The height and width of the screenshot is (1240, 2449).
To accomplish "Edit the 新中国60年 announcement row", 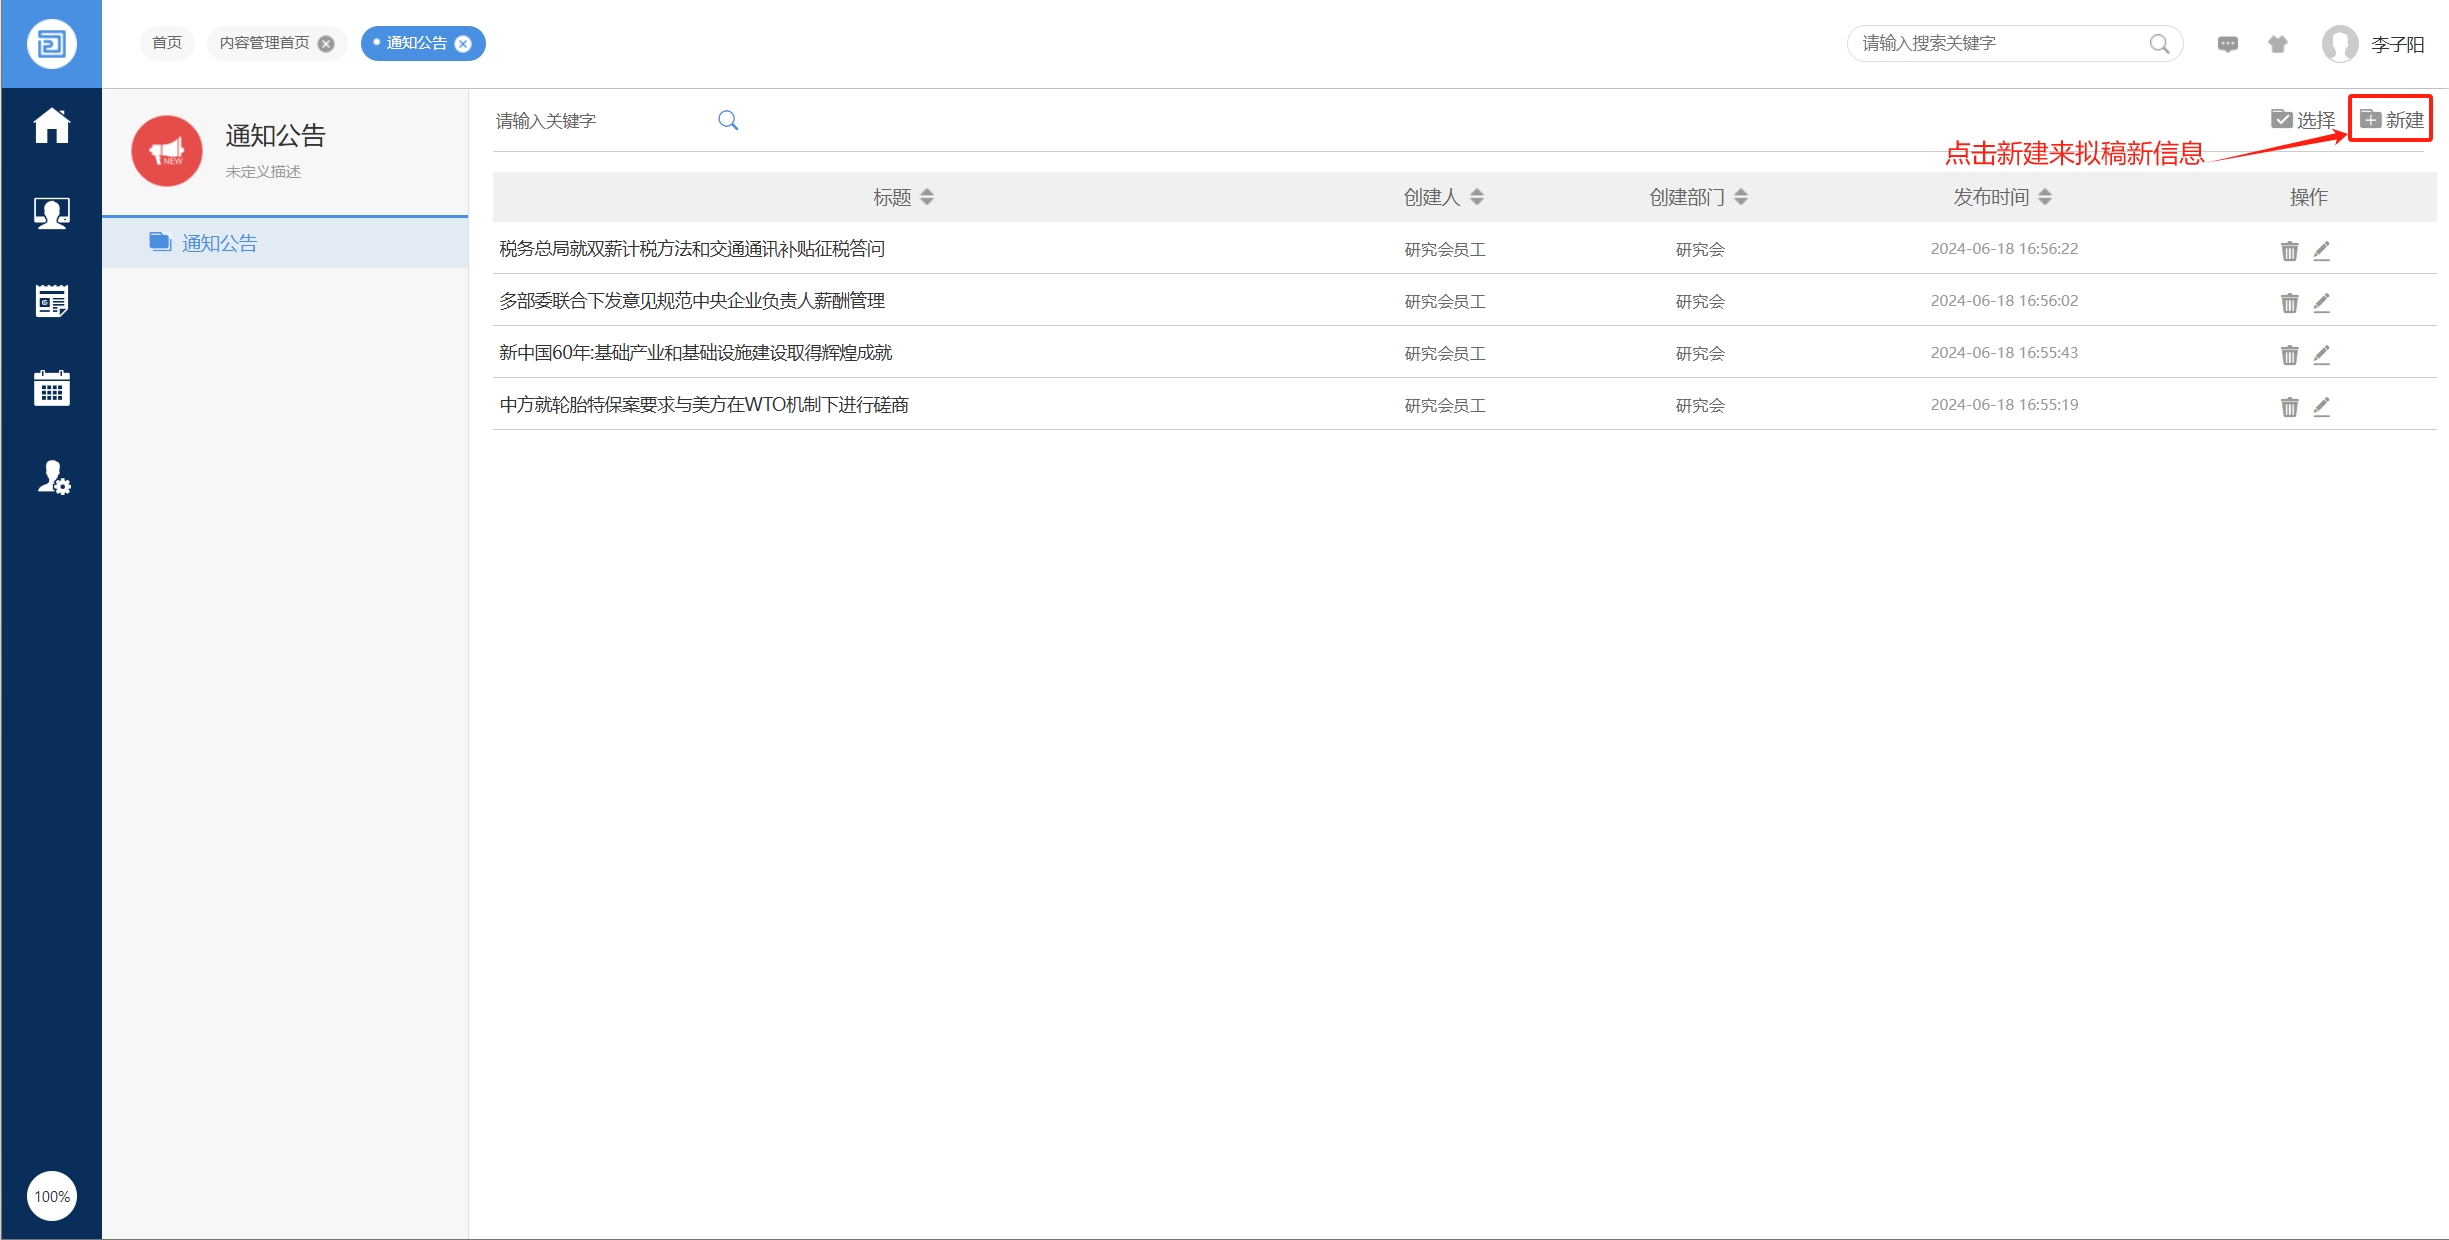I will click(x=2321, y=354).
